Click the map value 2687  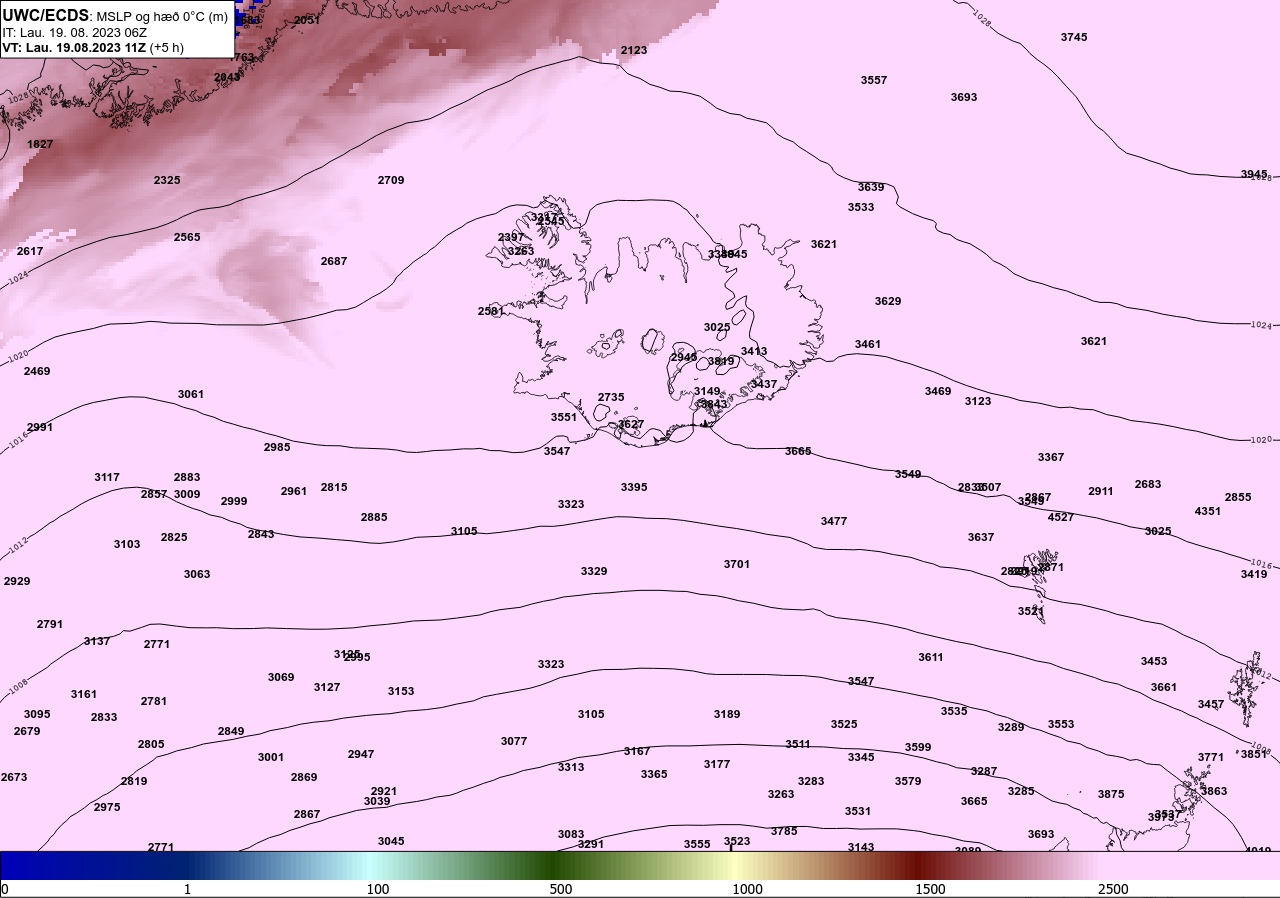[x=334, y=261]
